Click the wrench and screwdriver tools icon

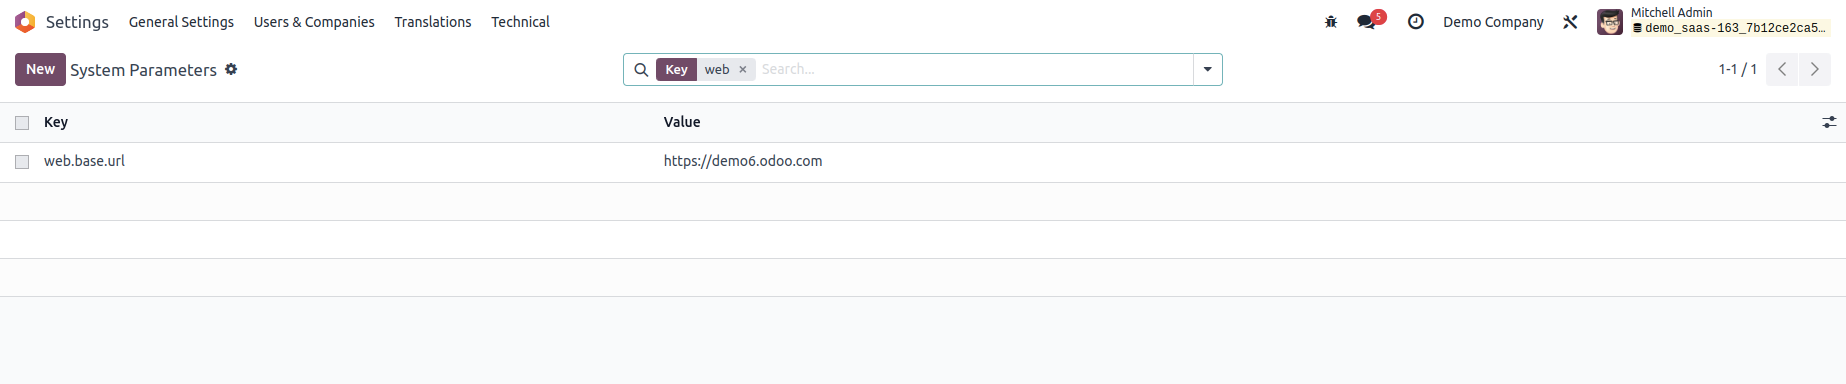(x=1570, y=22)
